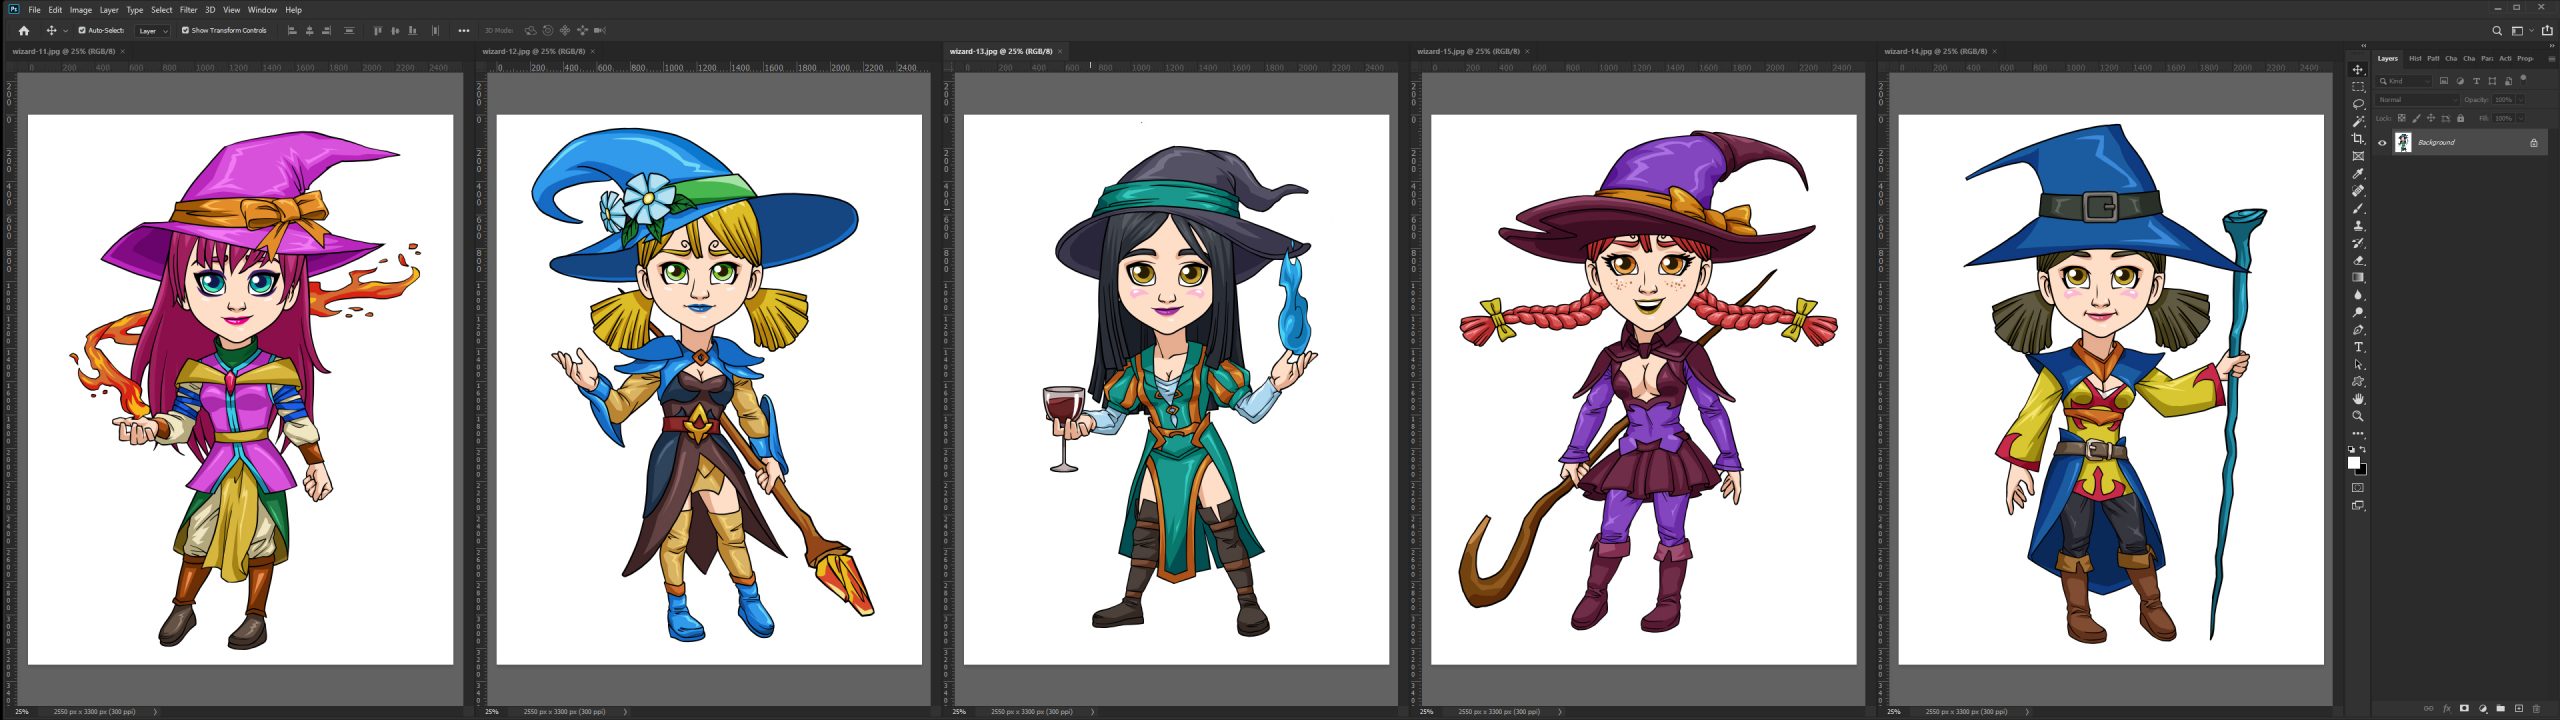Image resolution: width=2560 pixels, height=720 pixels.
Task: Select the Path Selection tool
Action: [2358, 364]
